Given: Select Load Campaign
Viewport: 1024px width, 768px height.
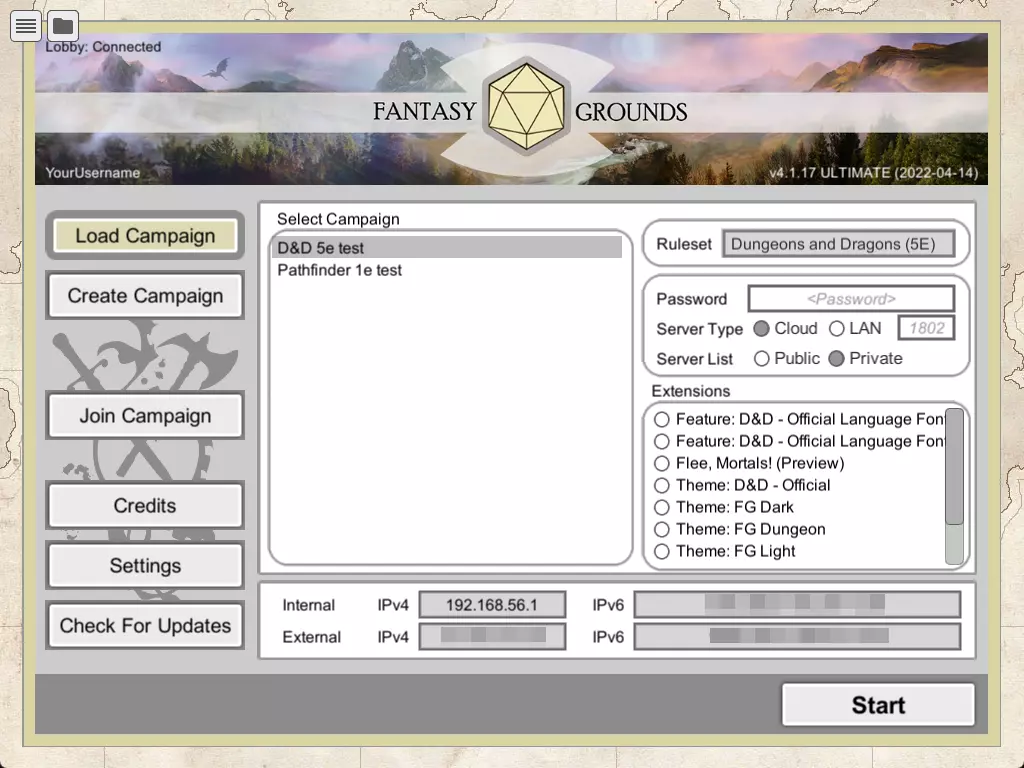Looking at the screenshot, I should click(145, 236).
